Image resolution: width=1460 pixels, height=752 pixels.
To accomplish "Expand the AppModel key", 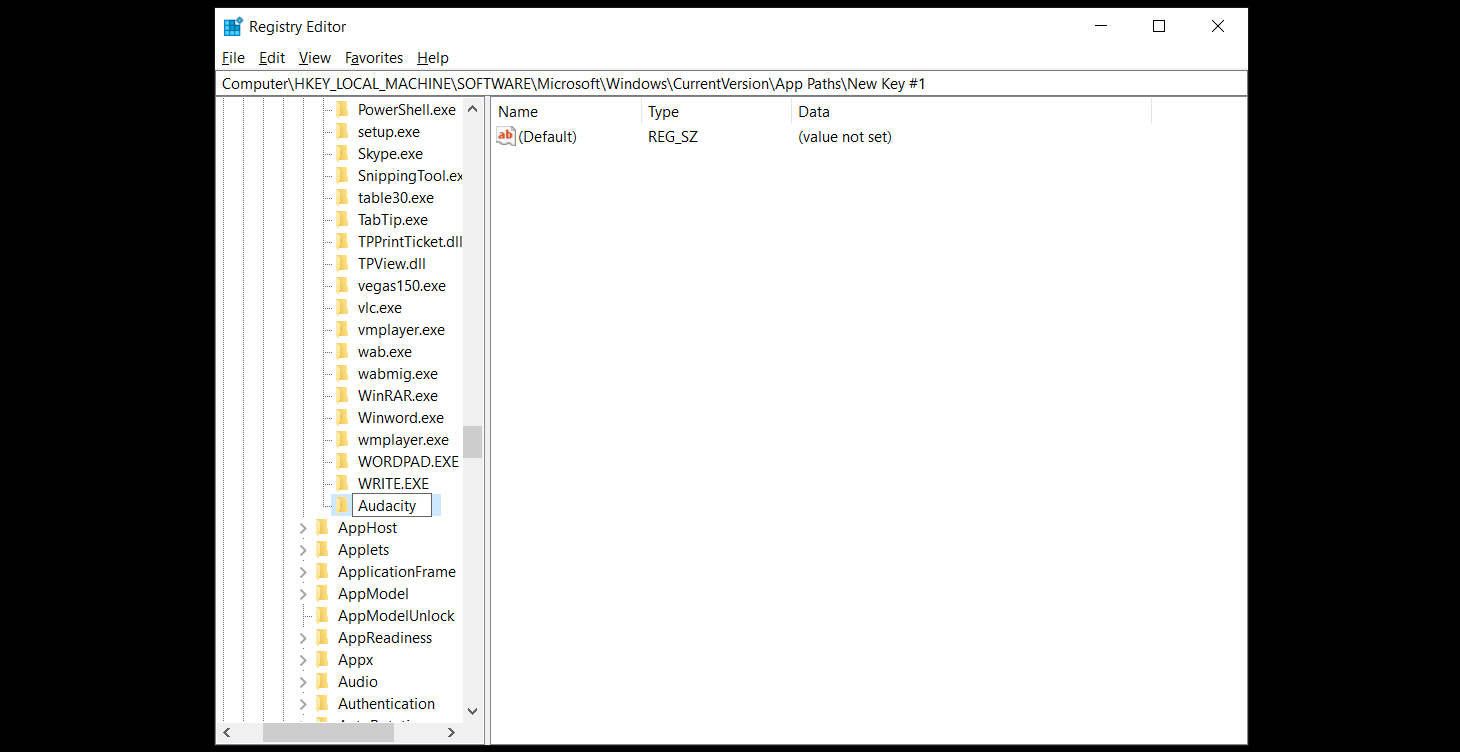I will pos(303,594).
